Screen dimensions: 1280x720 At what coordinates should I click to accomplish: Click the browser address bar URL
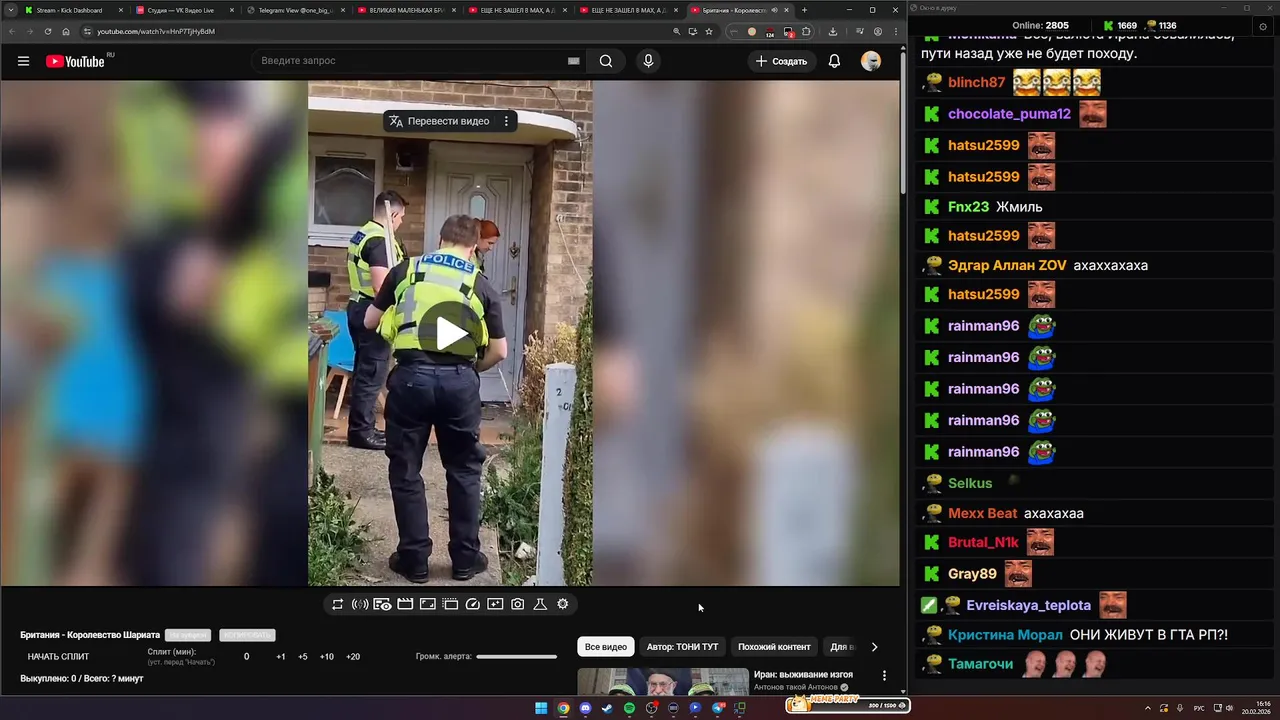click(x=156, y=31)
